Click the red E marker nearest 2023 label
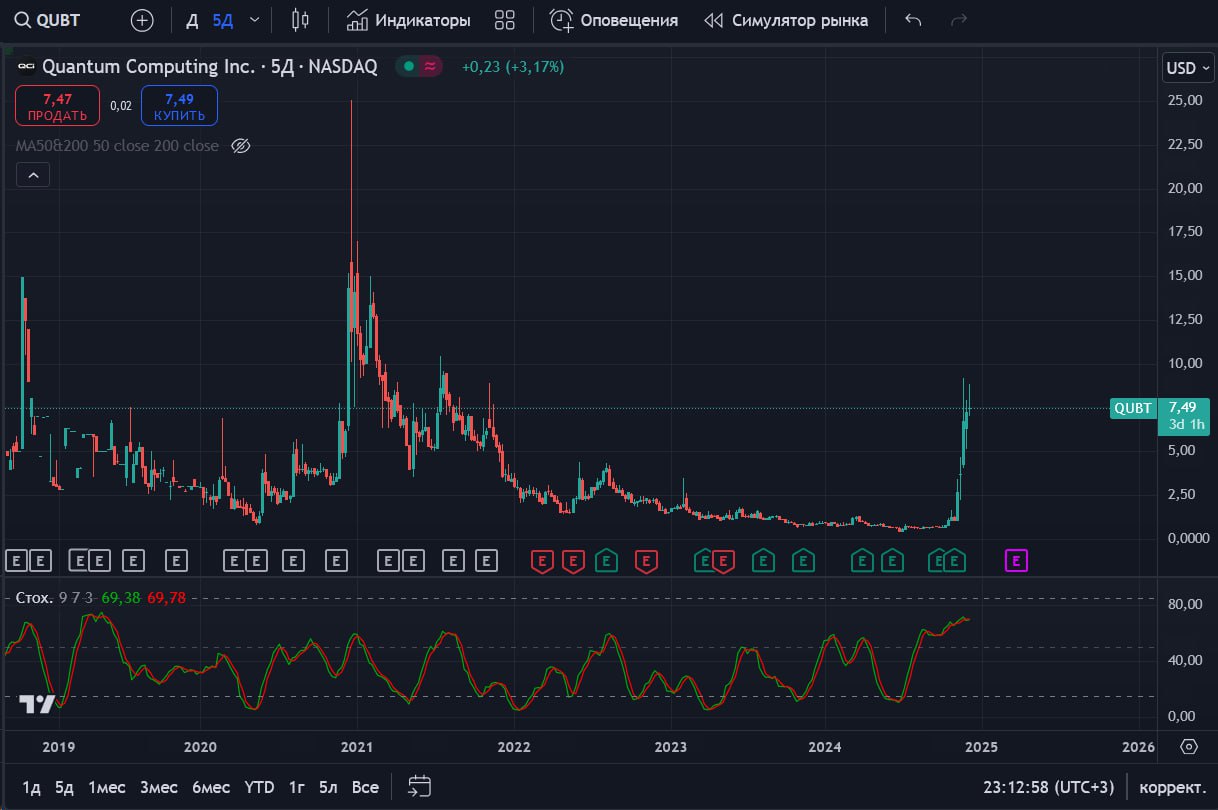The width and height of the screenshot is (1218, 810). pos(646,561)
